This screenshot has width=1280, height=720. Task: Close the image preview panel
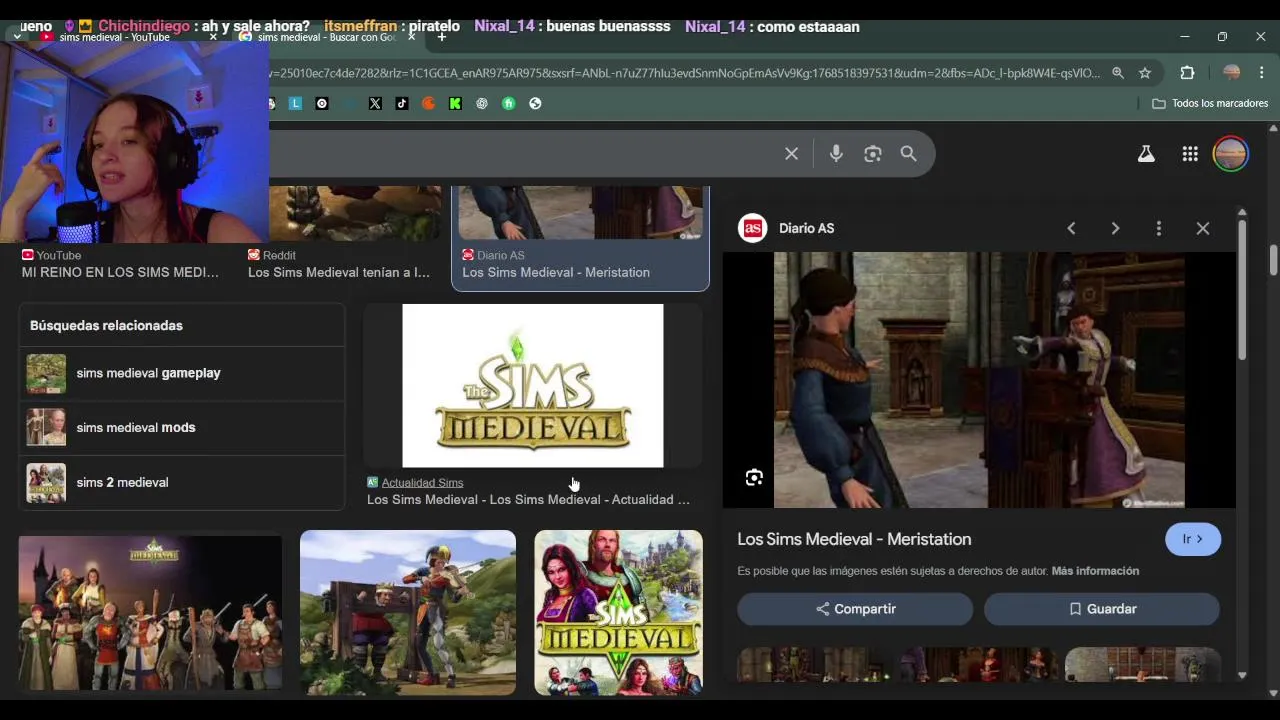(x=1203, y=228)
